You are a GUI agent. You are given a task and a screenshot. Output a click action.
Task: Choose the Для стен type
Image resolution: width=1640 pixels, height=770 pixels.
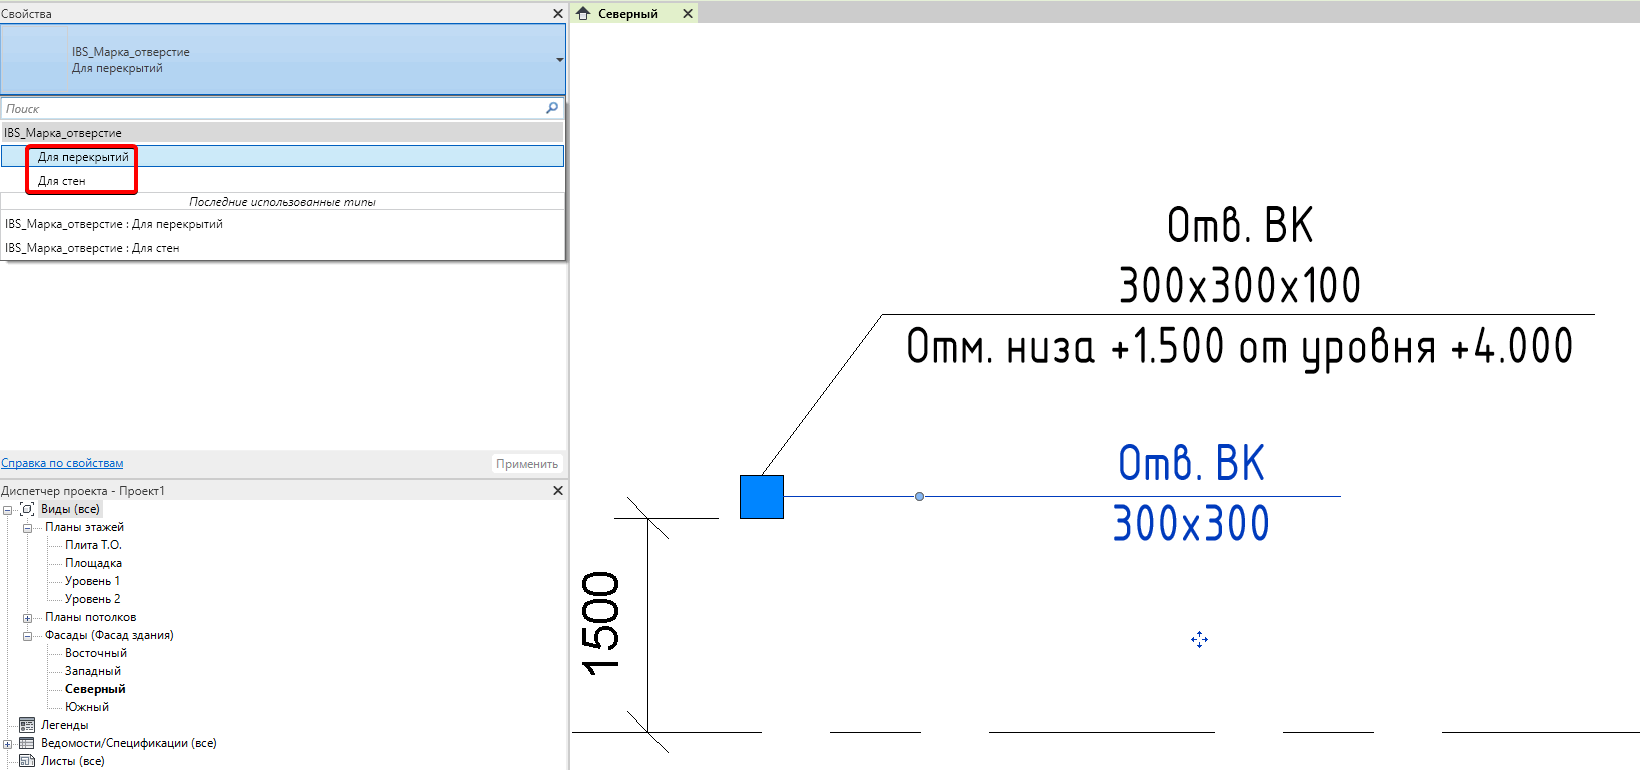coord(282,181)
